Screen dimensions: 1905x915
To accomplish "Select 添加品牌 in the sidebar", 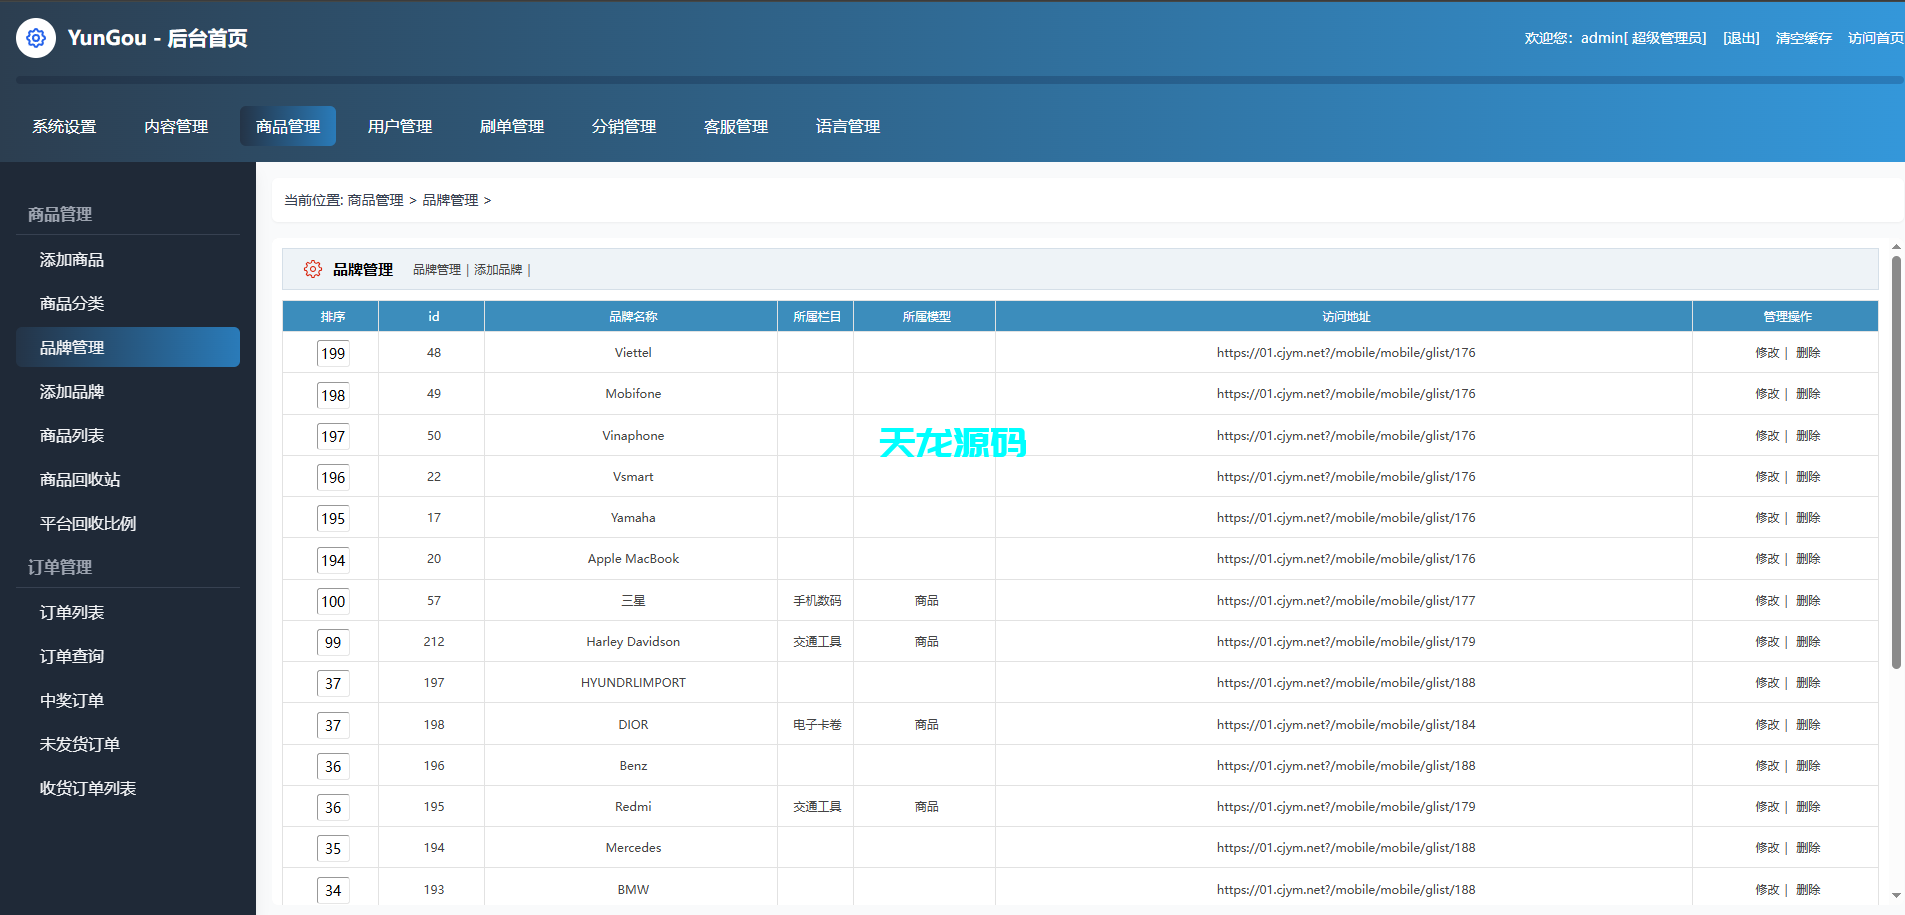I will 71,391.
